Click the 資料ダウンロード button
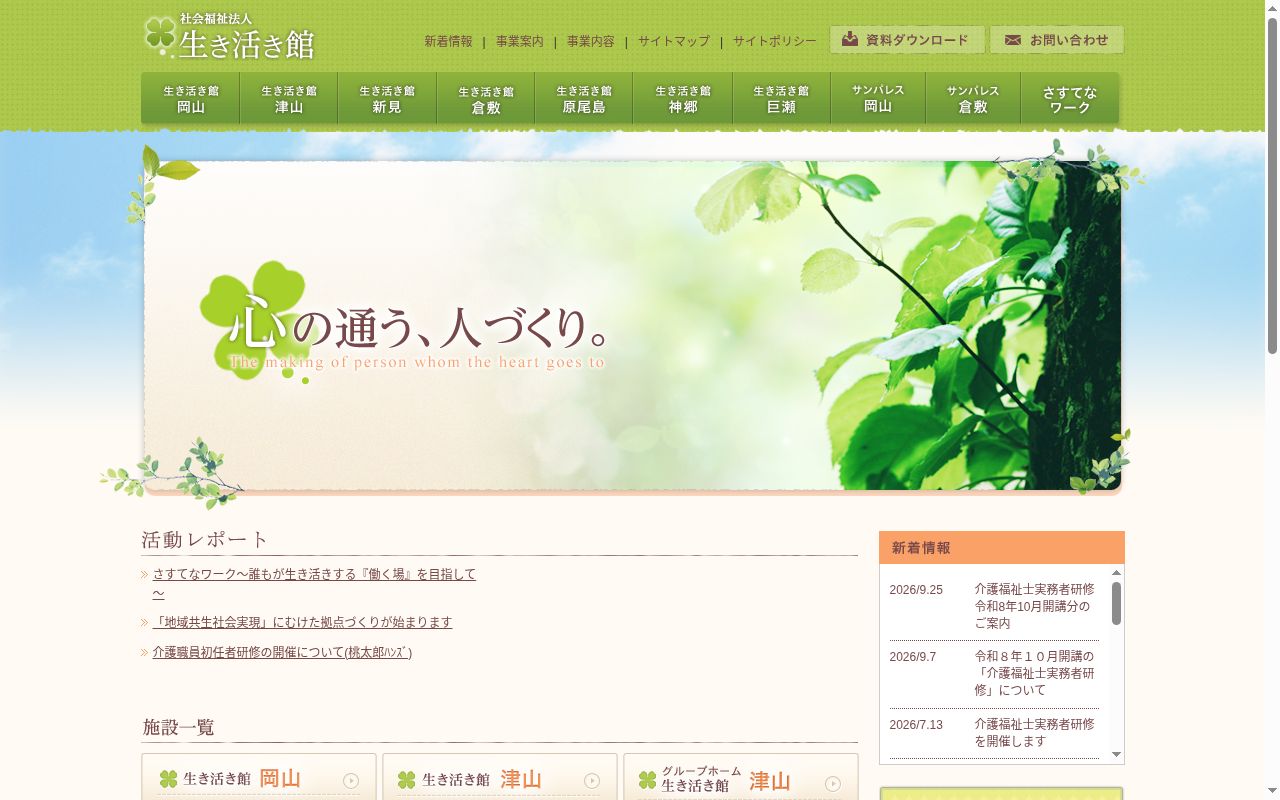This screenshot has width=1280, height=800. 907,40
